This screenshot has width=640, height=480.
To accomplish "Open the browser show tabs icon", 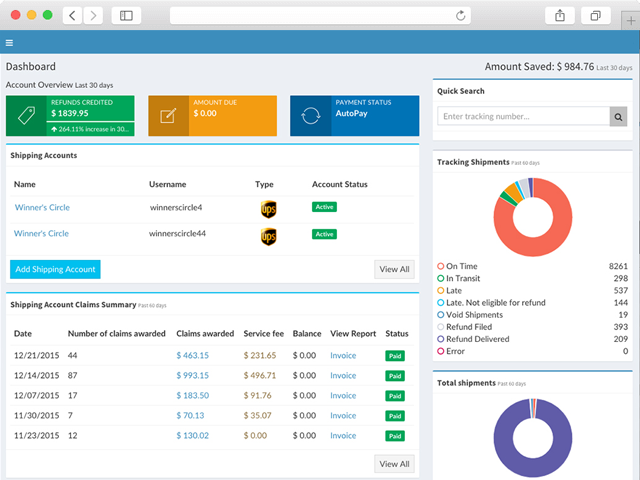I will click(x=596, y=16).
